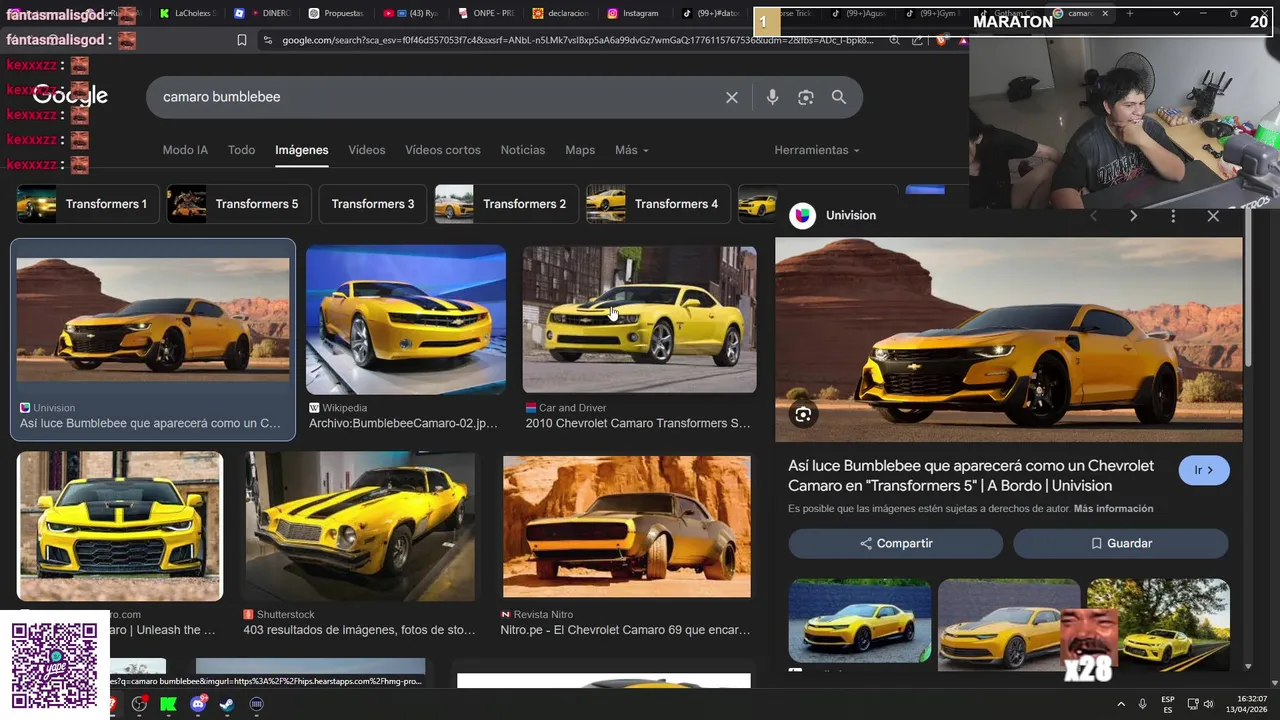The image size is (1280, 720).
Task: Filter by the Transformers 5 chip
Action: pyautogui.click(x=238, y=204)
